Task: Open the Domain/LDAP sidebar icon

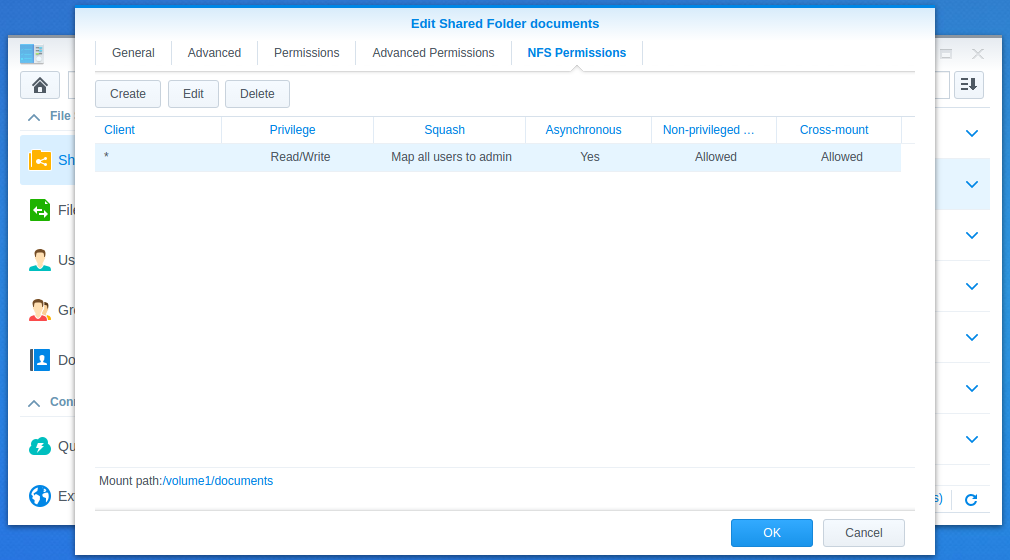Action: click(40, 360)
